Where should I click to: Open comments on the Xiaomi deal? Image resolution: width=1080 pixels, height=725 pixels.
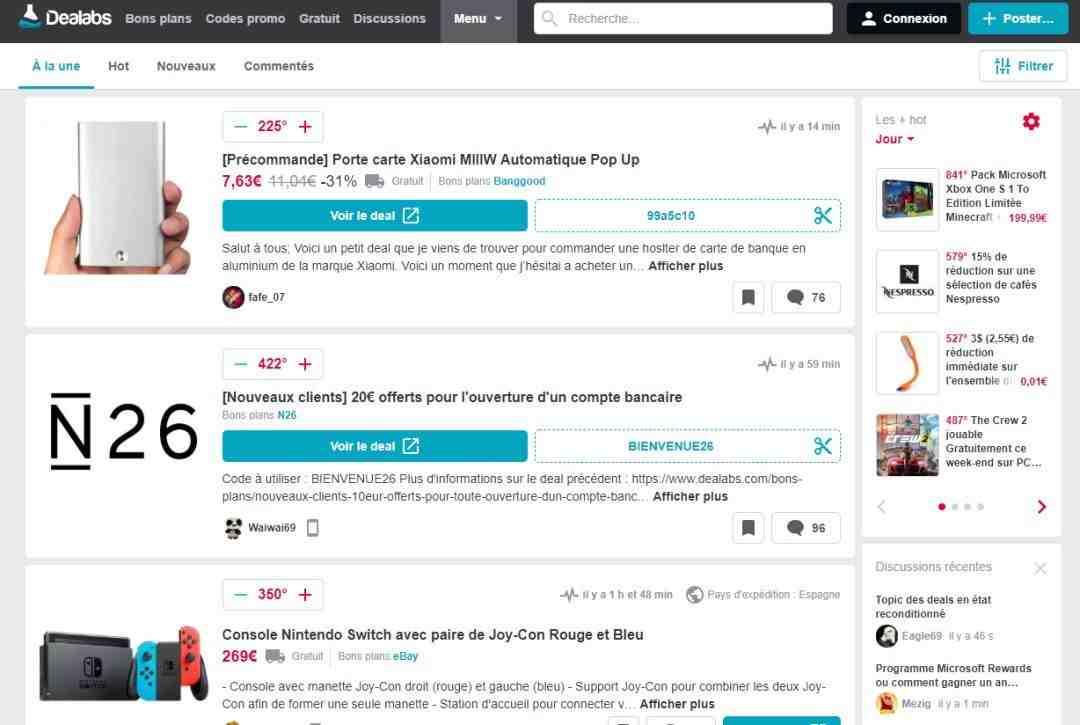coord(806,297)
